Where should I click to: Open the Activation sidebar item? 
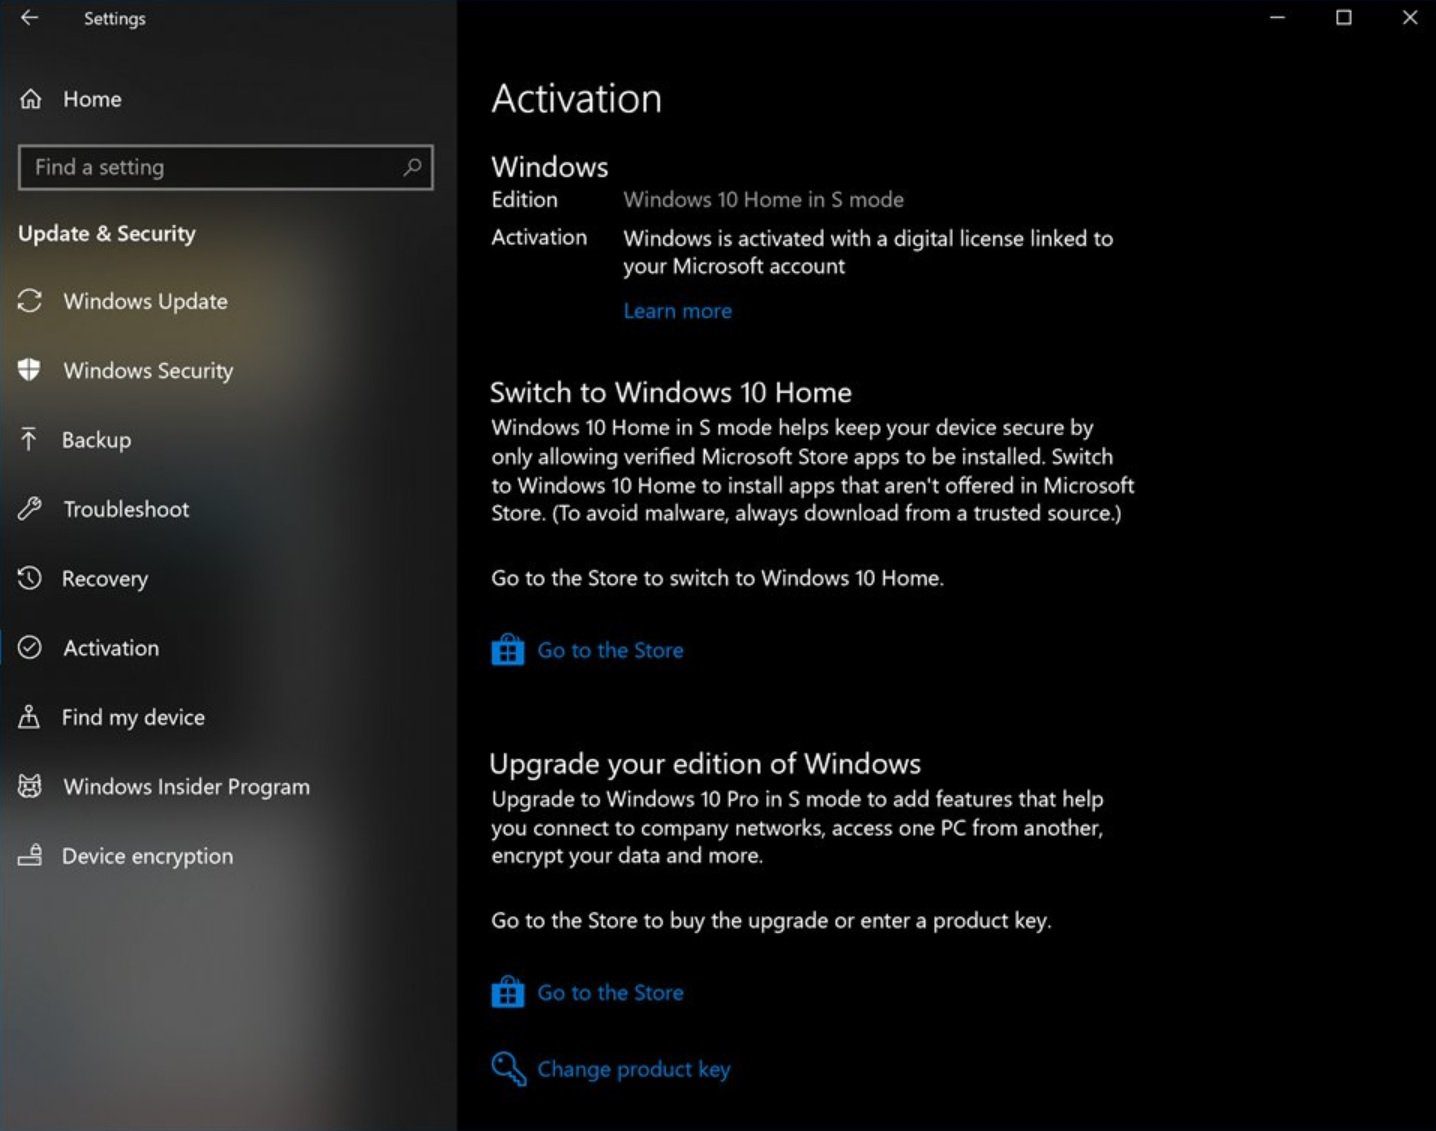(111, 648)
